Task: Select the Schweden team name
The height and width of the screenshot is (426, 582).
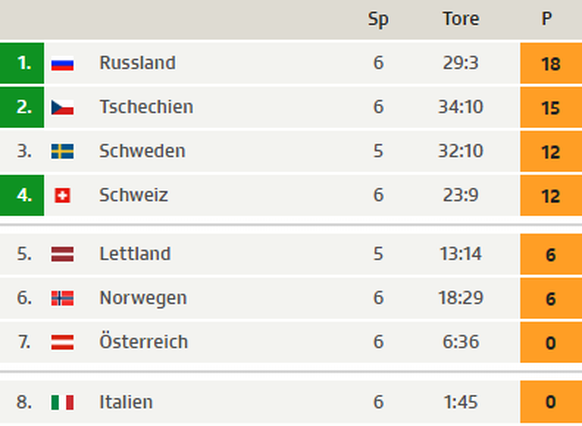Action: [x=142, y=151]
